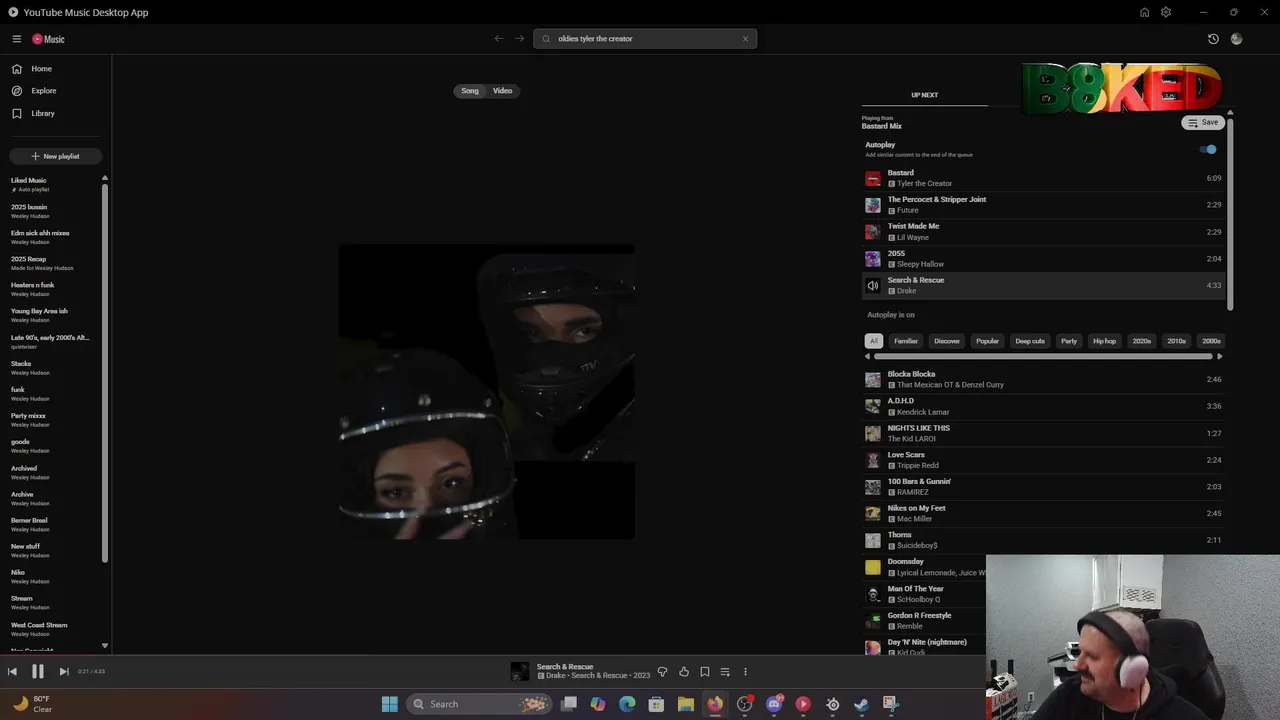Dislike Search & Rescue in player bar
Screen dimensions: 1280x720
pos(662,672)
